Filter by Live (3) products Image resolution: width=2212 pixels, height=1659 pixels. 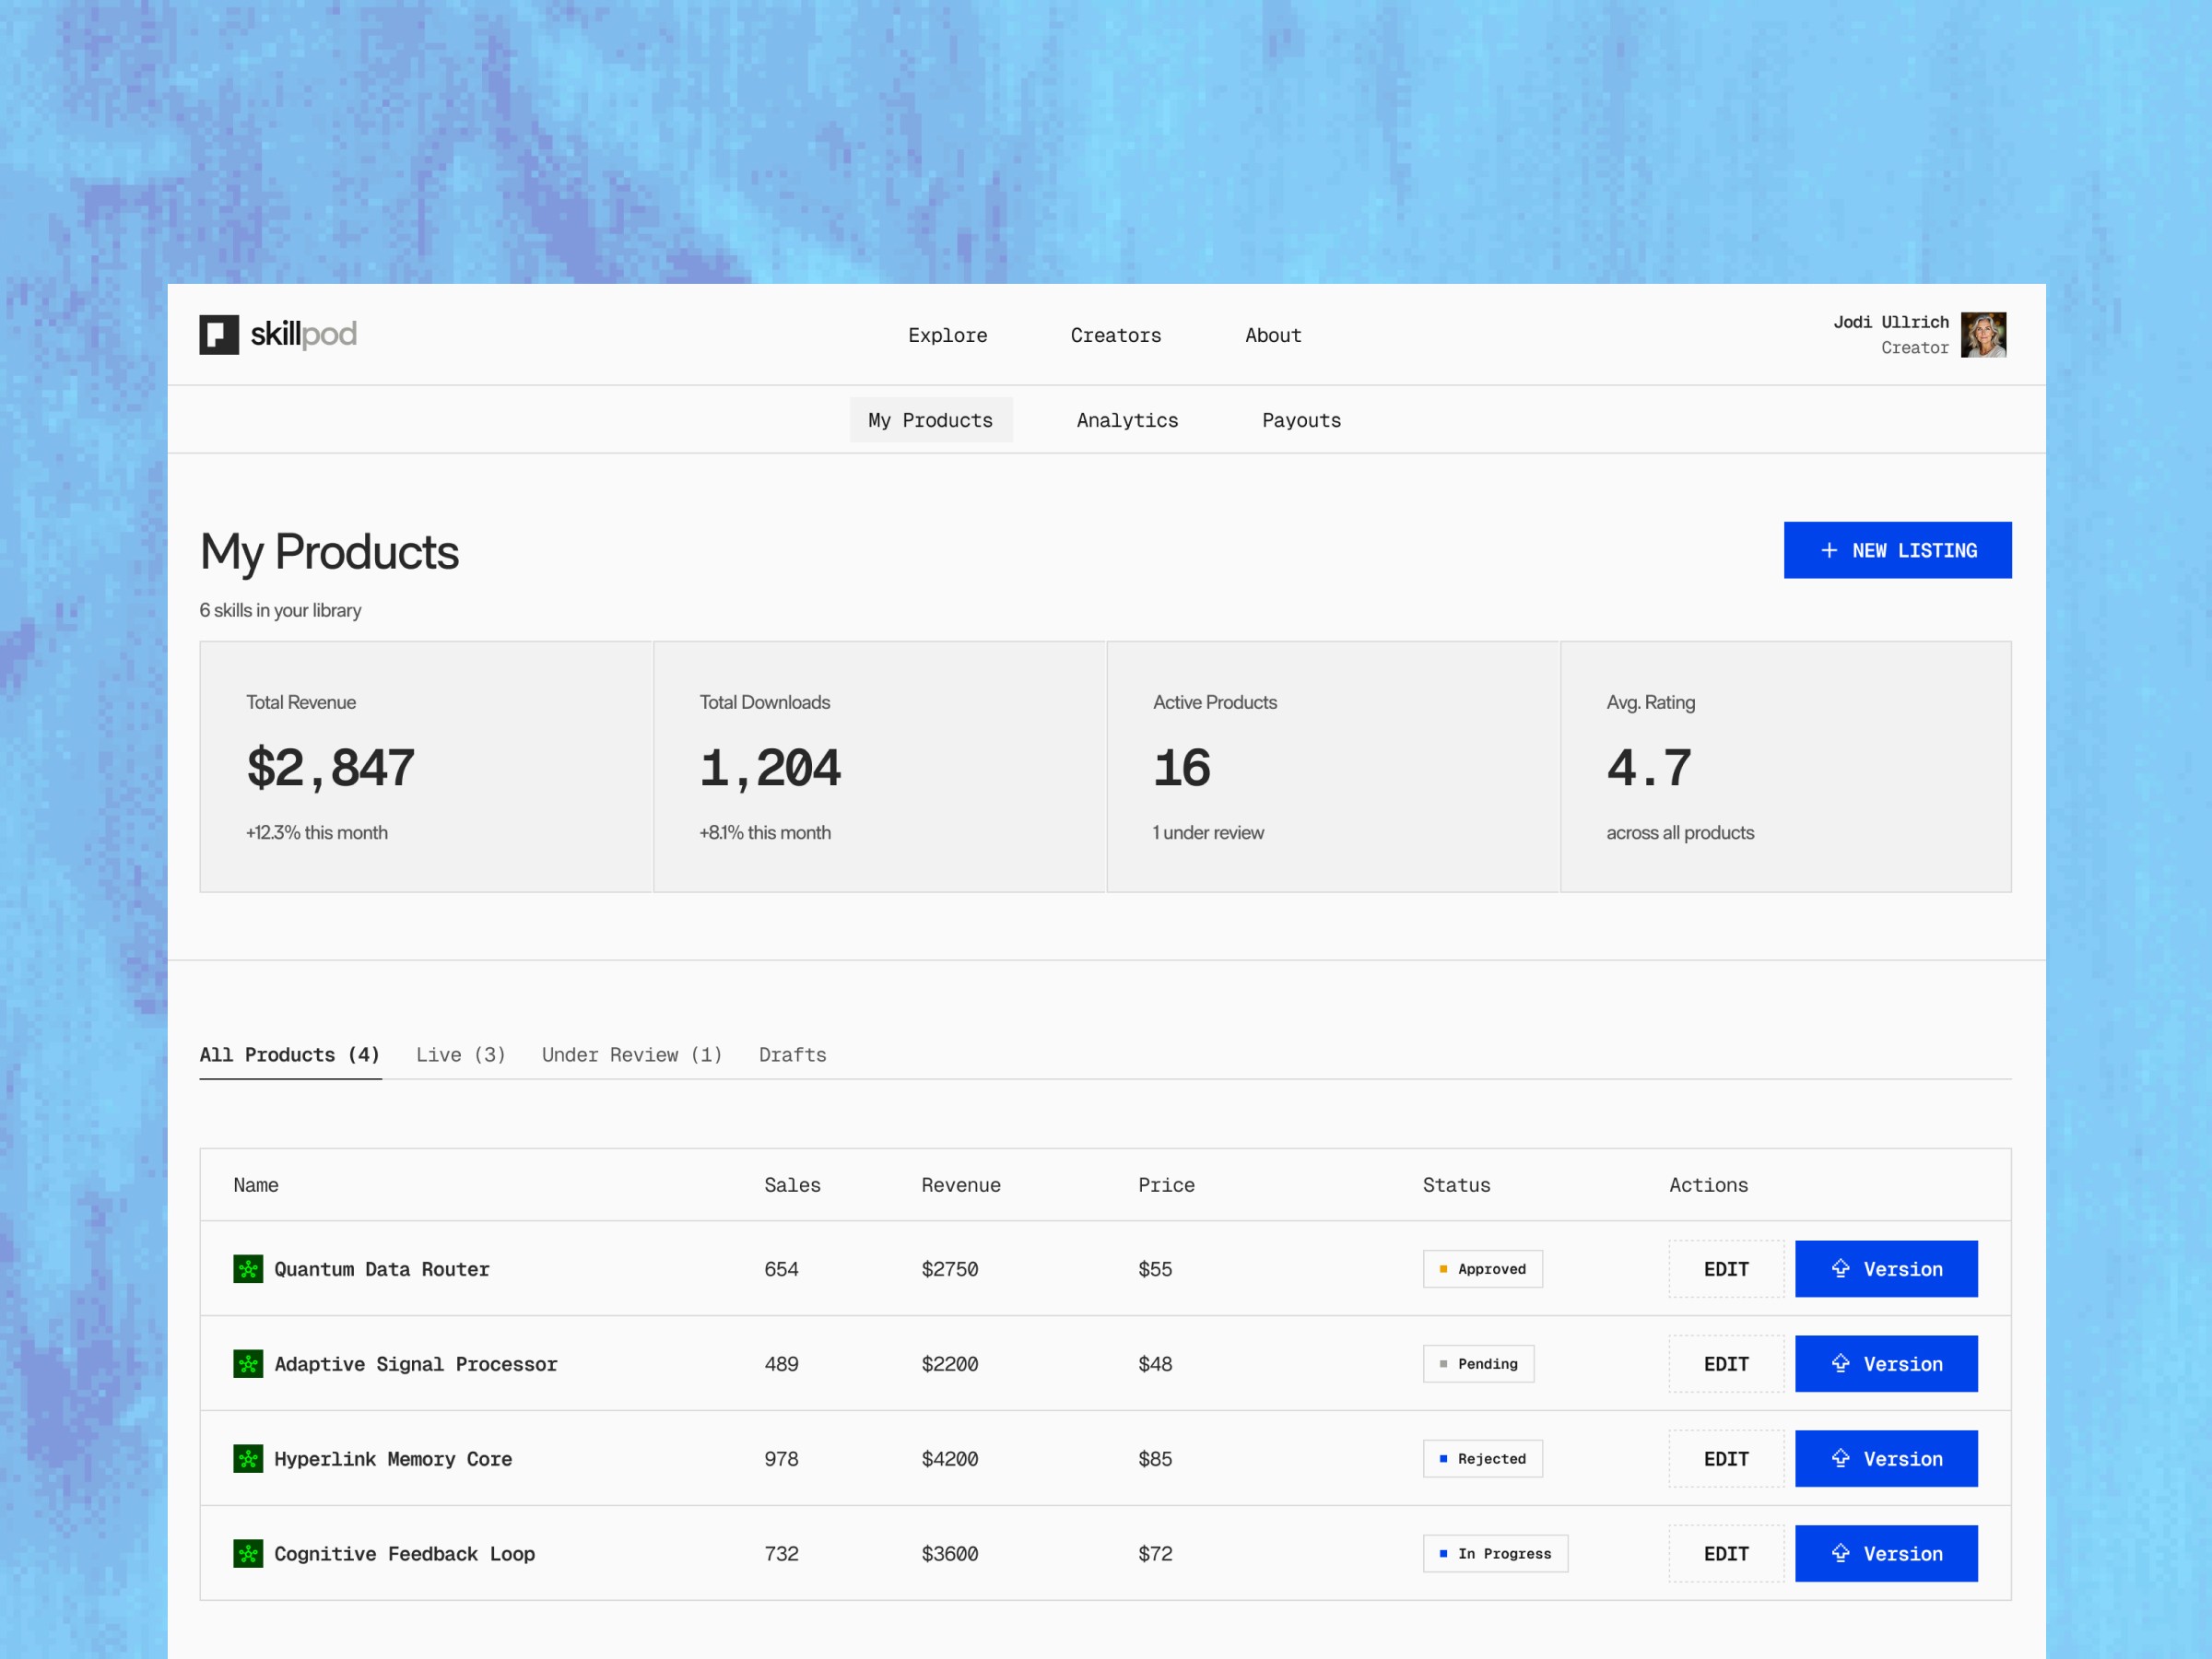coord(460,1054)
